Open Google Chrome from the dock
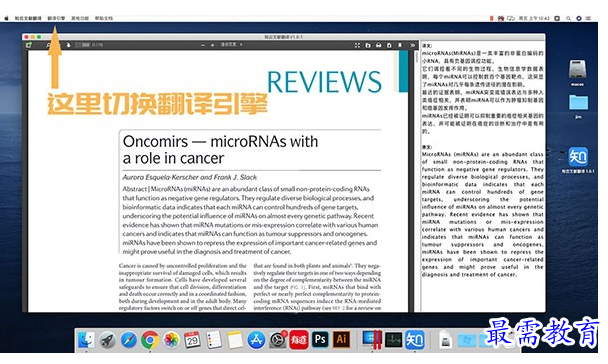The image size is (608, 364). tap(150, 340)
